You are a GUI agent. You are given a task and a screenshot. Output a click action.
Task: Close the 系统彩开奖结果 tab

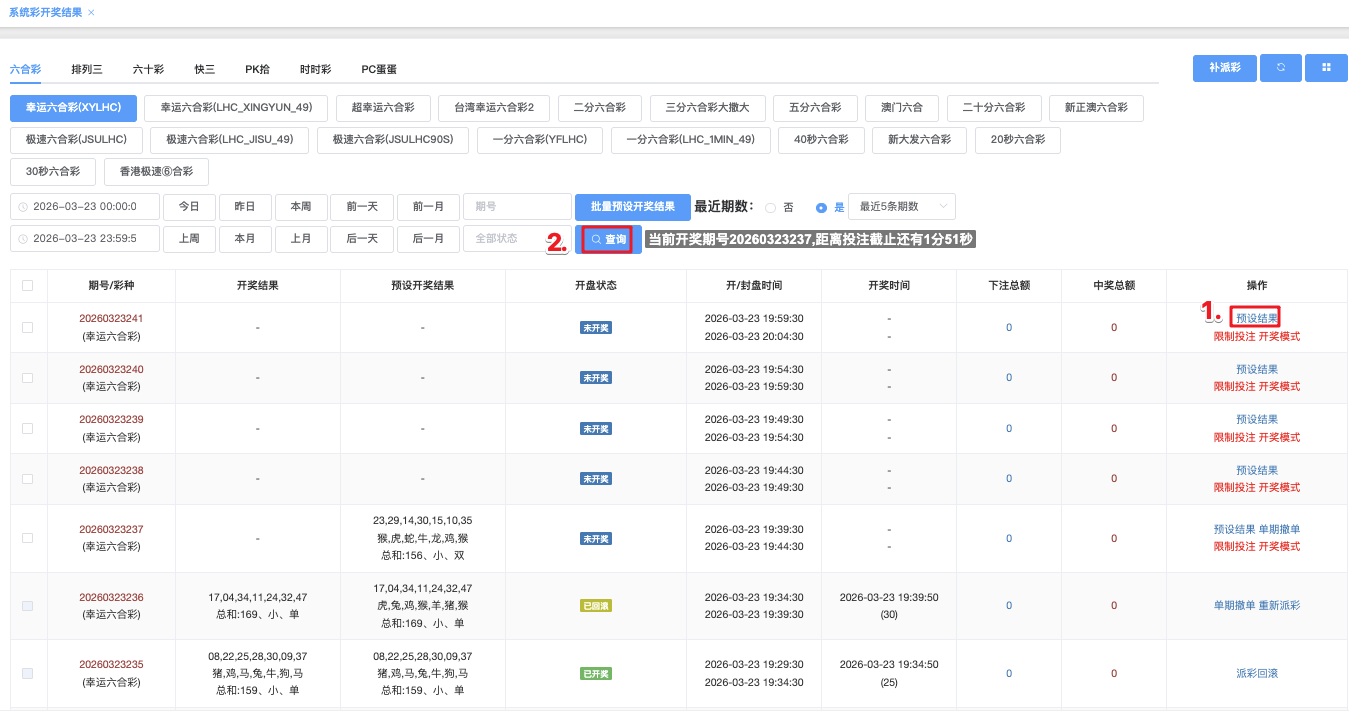91,13
